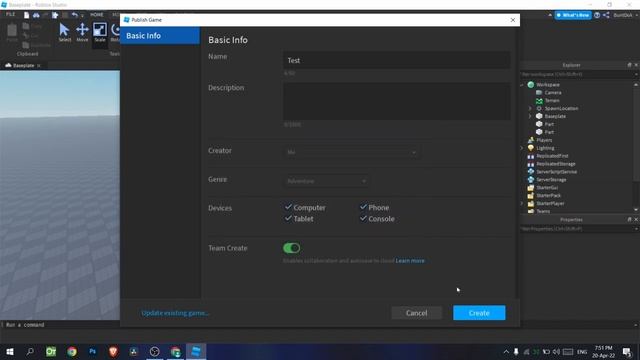
Task: Open the Learn more link
Action: pos(410,260)
